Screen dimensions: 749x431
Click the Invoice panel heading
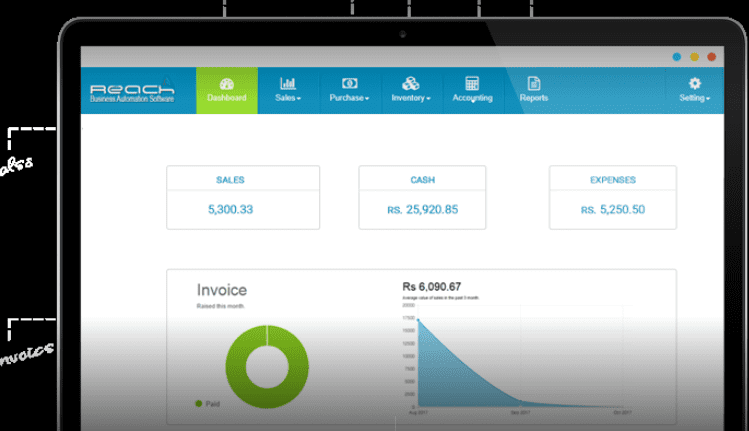tap(222, 290)
